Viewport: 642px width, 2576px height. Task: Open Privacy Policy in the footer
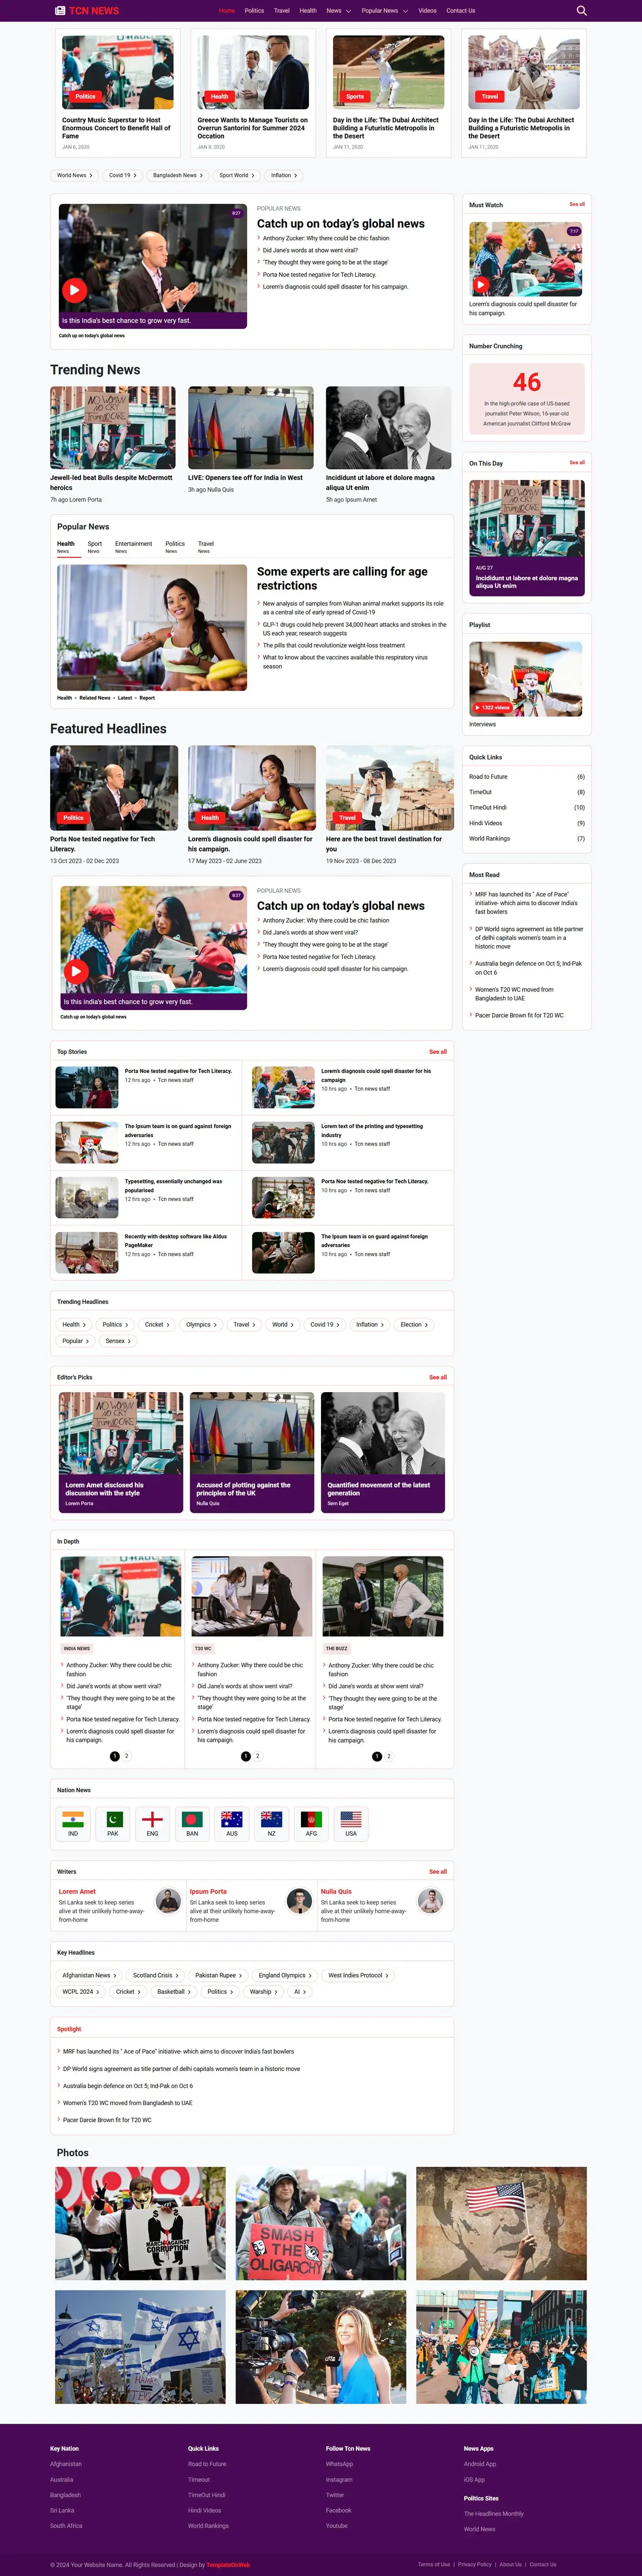[475, 2564]
